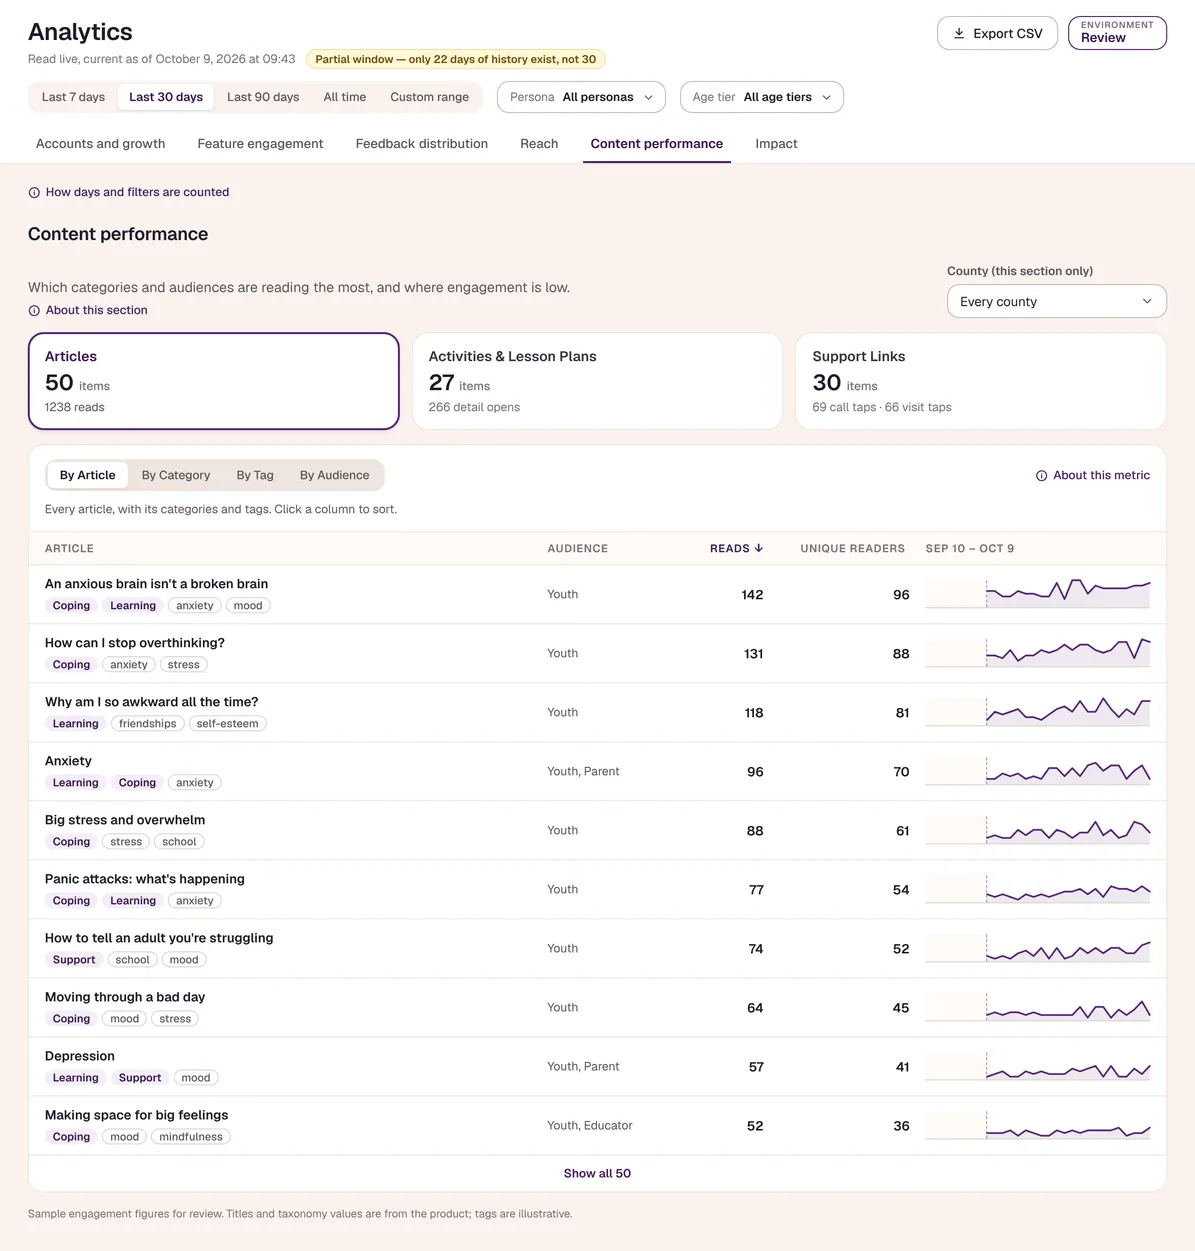Image resolution: width=1195 pixels, height=1251 pixels.
Task: Click audience cell Youth, Educator
Action: 590,1126
